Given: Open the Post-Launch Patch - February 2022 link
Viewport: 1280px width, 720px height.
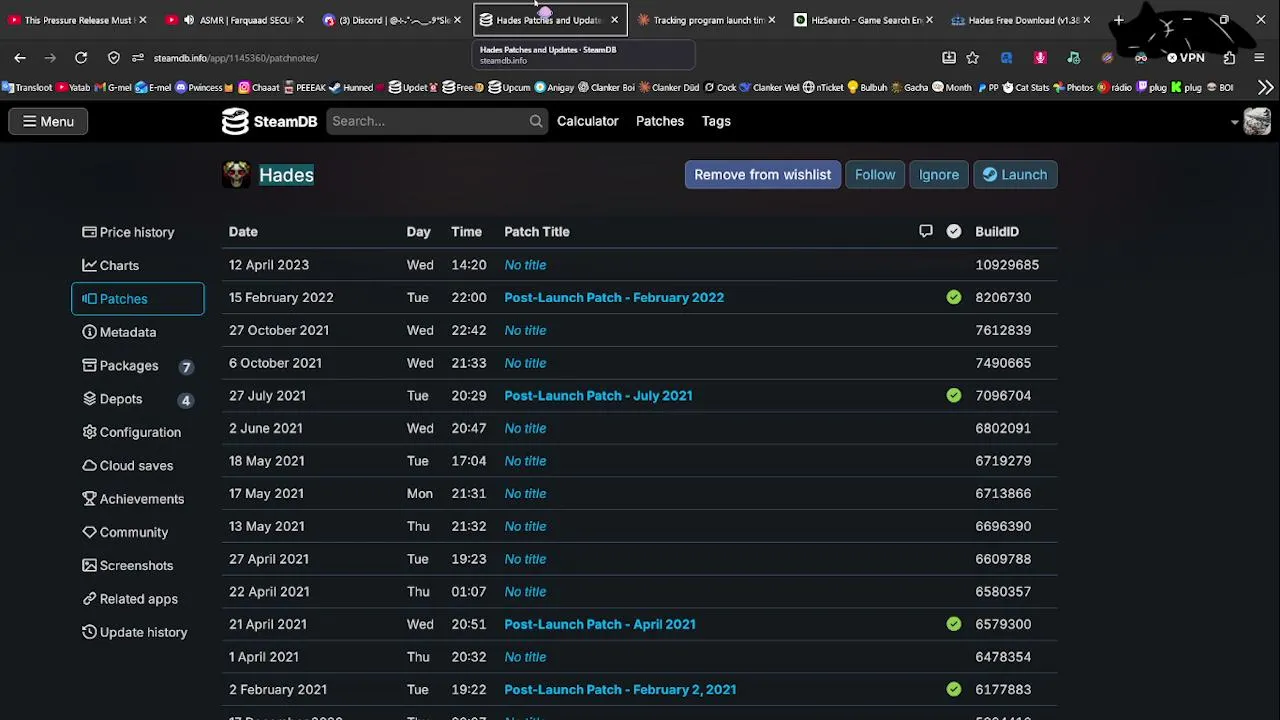Looking at the screenshot, I should pos(614,297).
